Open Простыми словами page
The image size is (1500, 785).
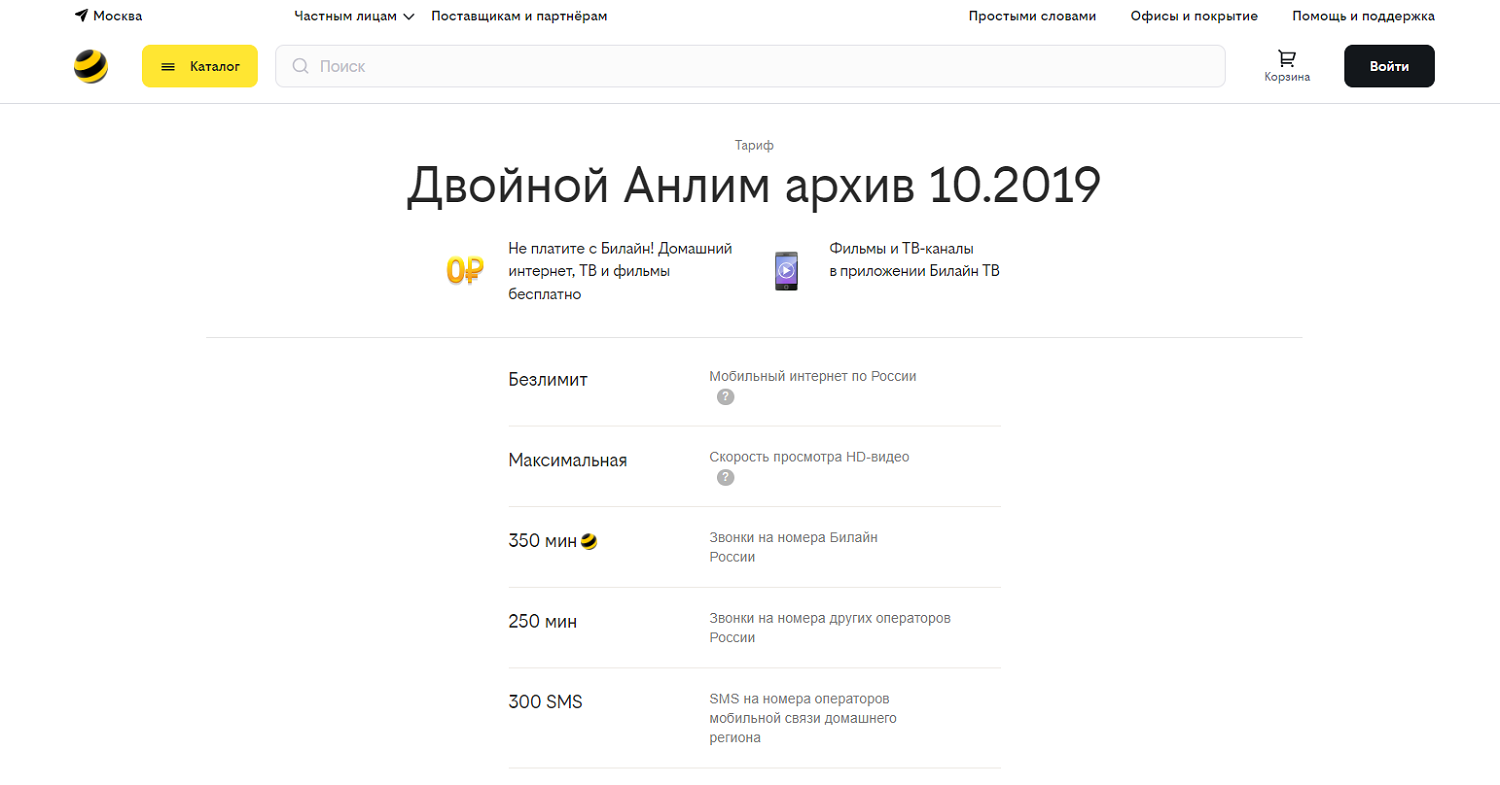[1032, 16]
